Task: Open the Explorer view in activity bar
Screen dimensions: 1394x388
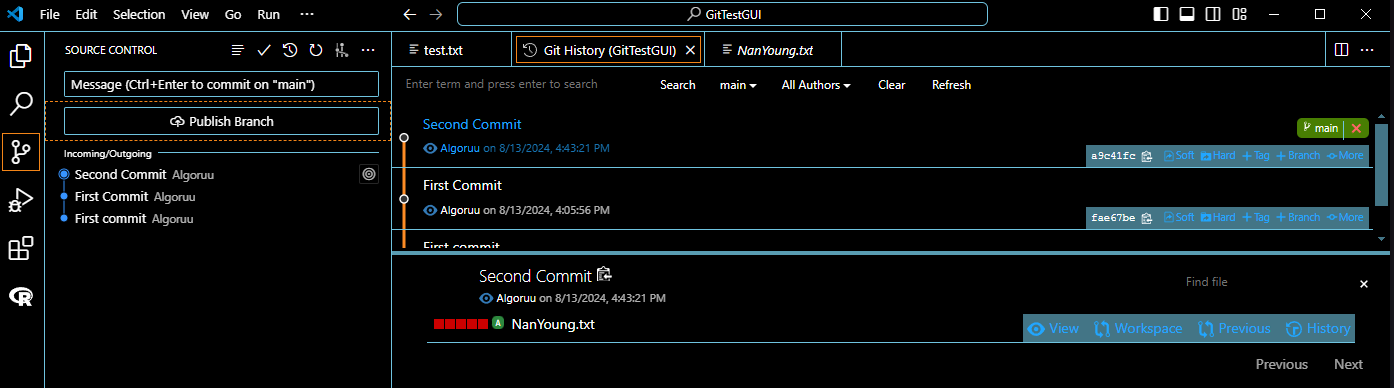Action: coord(21,55)
